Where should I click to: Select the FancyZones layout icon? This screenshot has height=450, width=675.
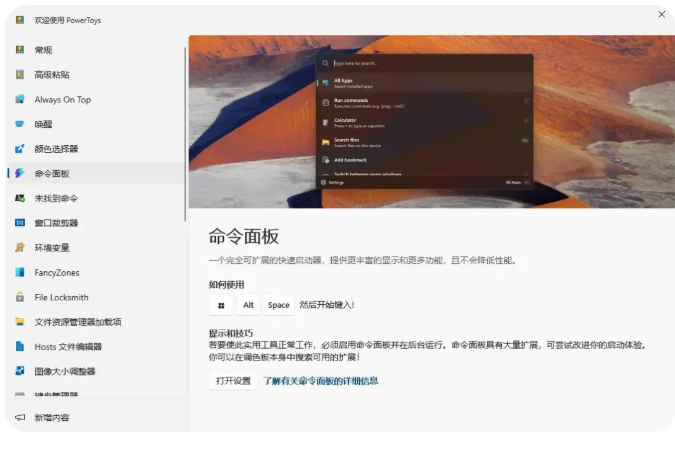coord(20,272)
